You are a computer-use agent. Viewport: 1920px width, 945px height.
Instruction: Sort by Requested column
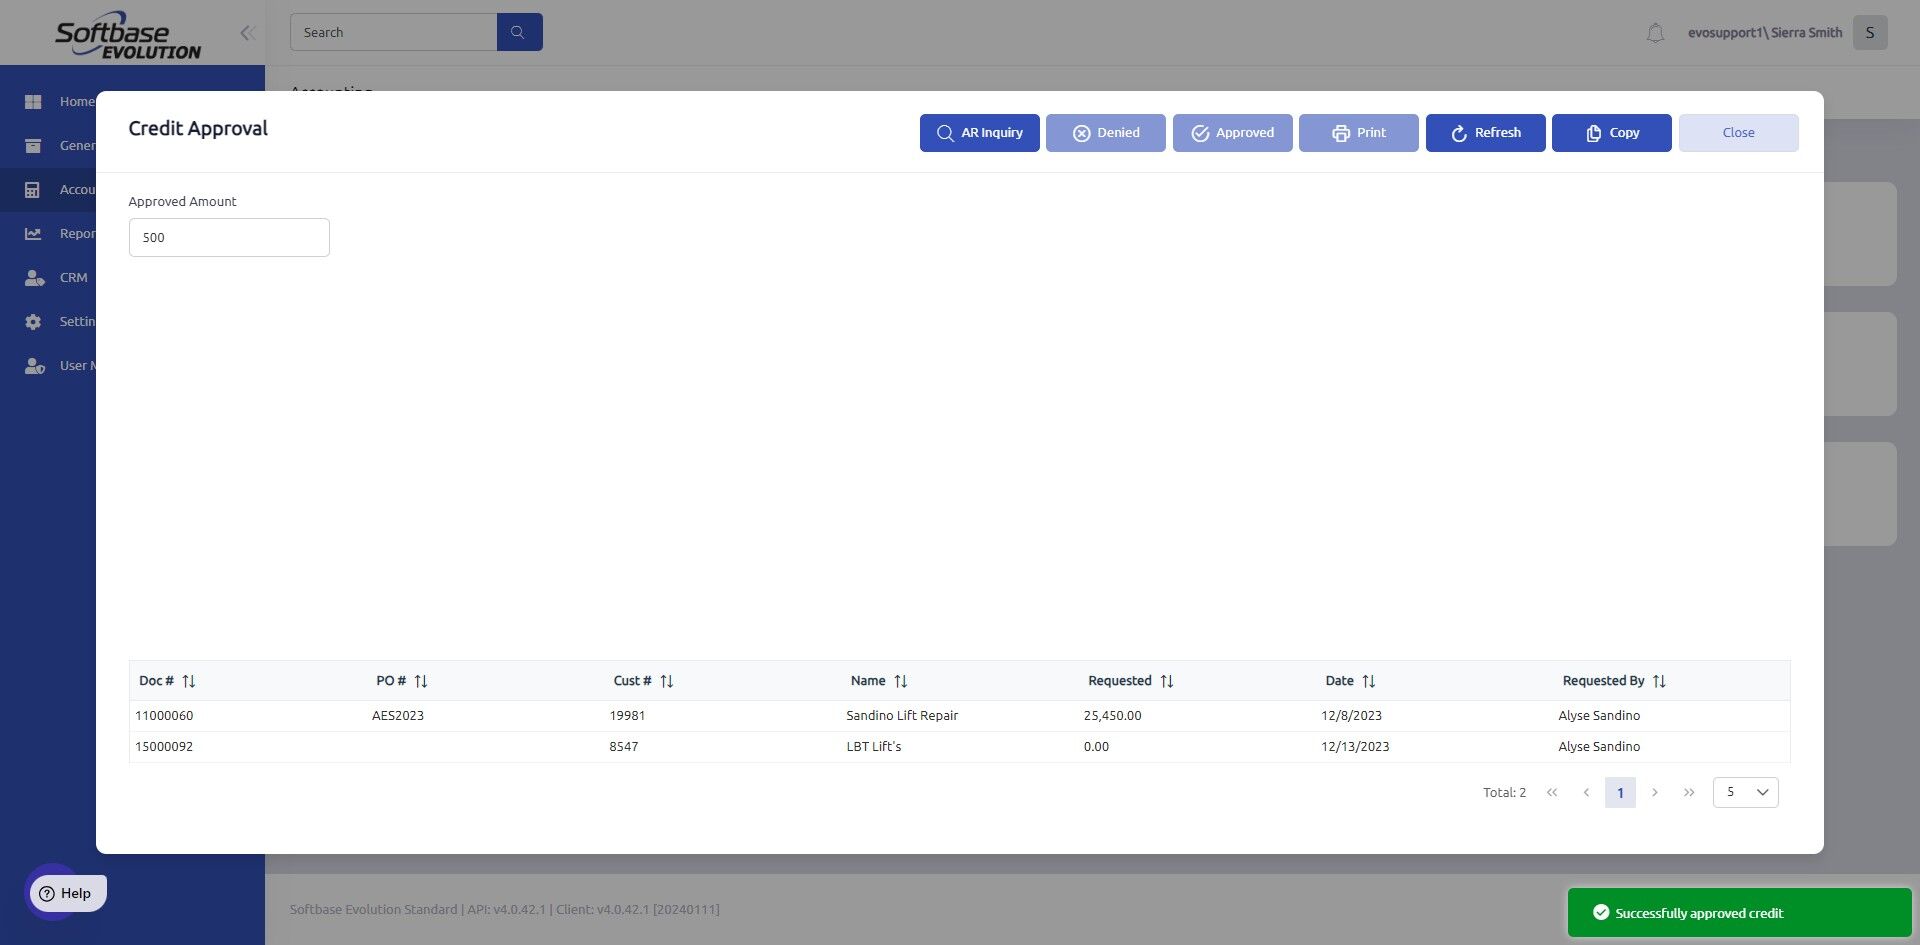tap(1167, 681)
